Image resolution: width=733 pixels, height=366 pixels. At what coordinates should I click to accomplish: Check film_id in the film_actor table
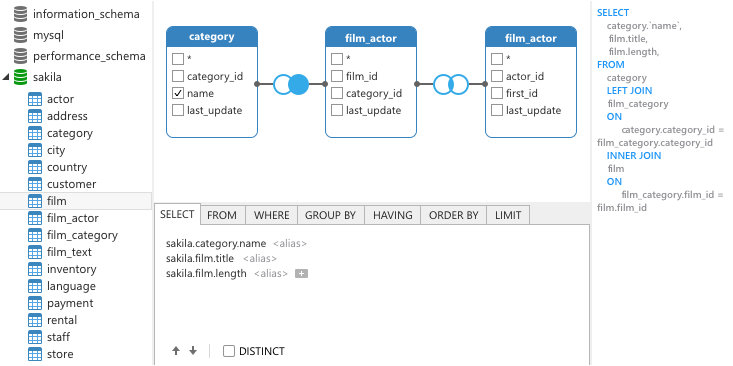click(x=337, y=76)
